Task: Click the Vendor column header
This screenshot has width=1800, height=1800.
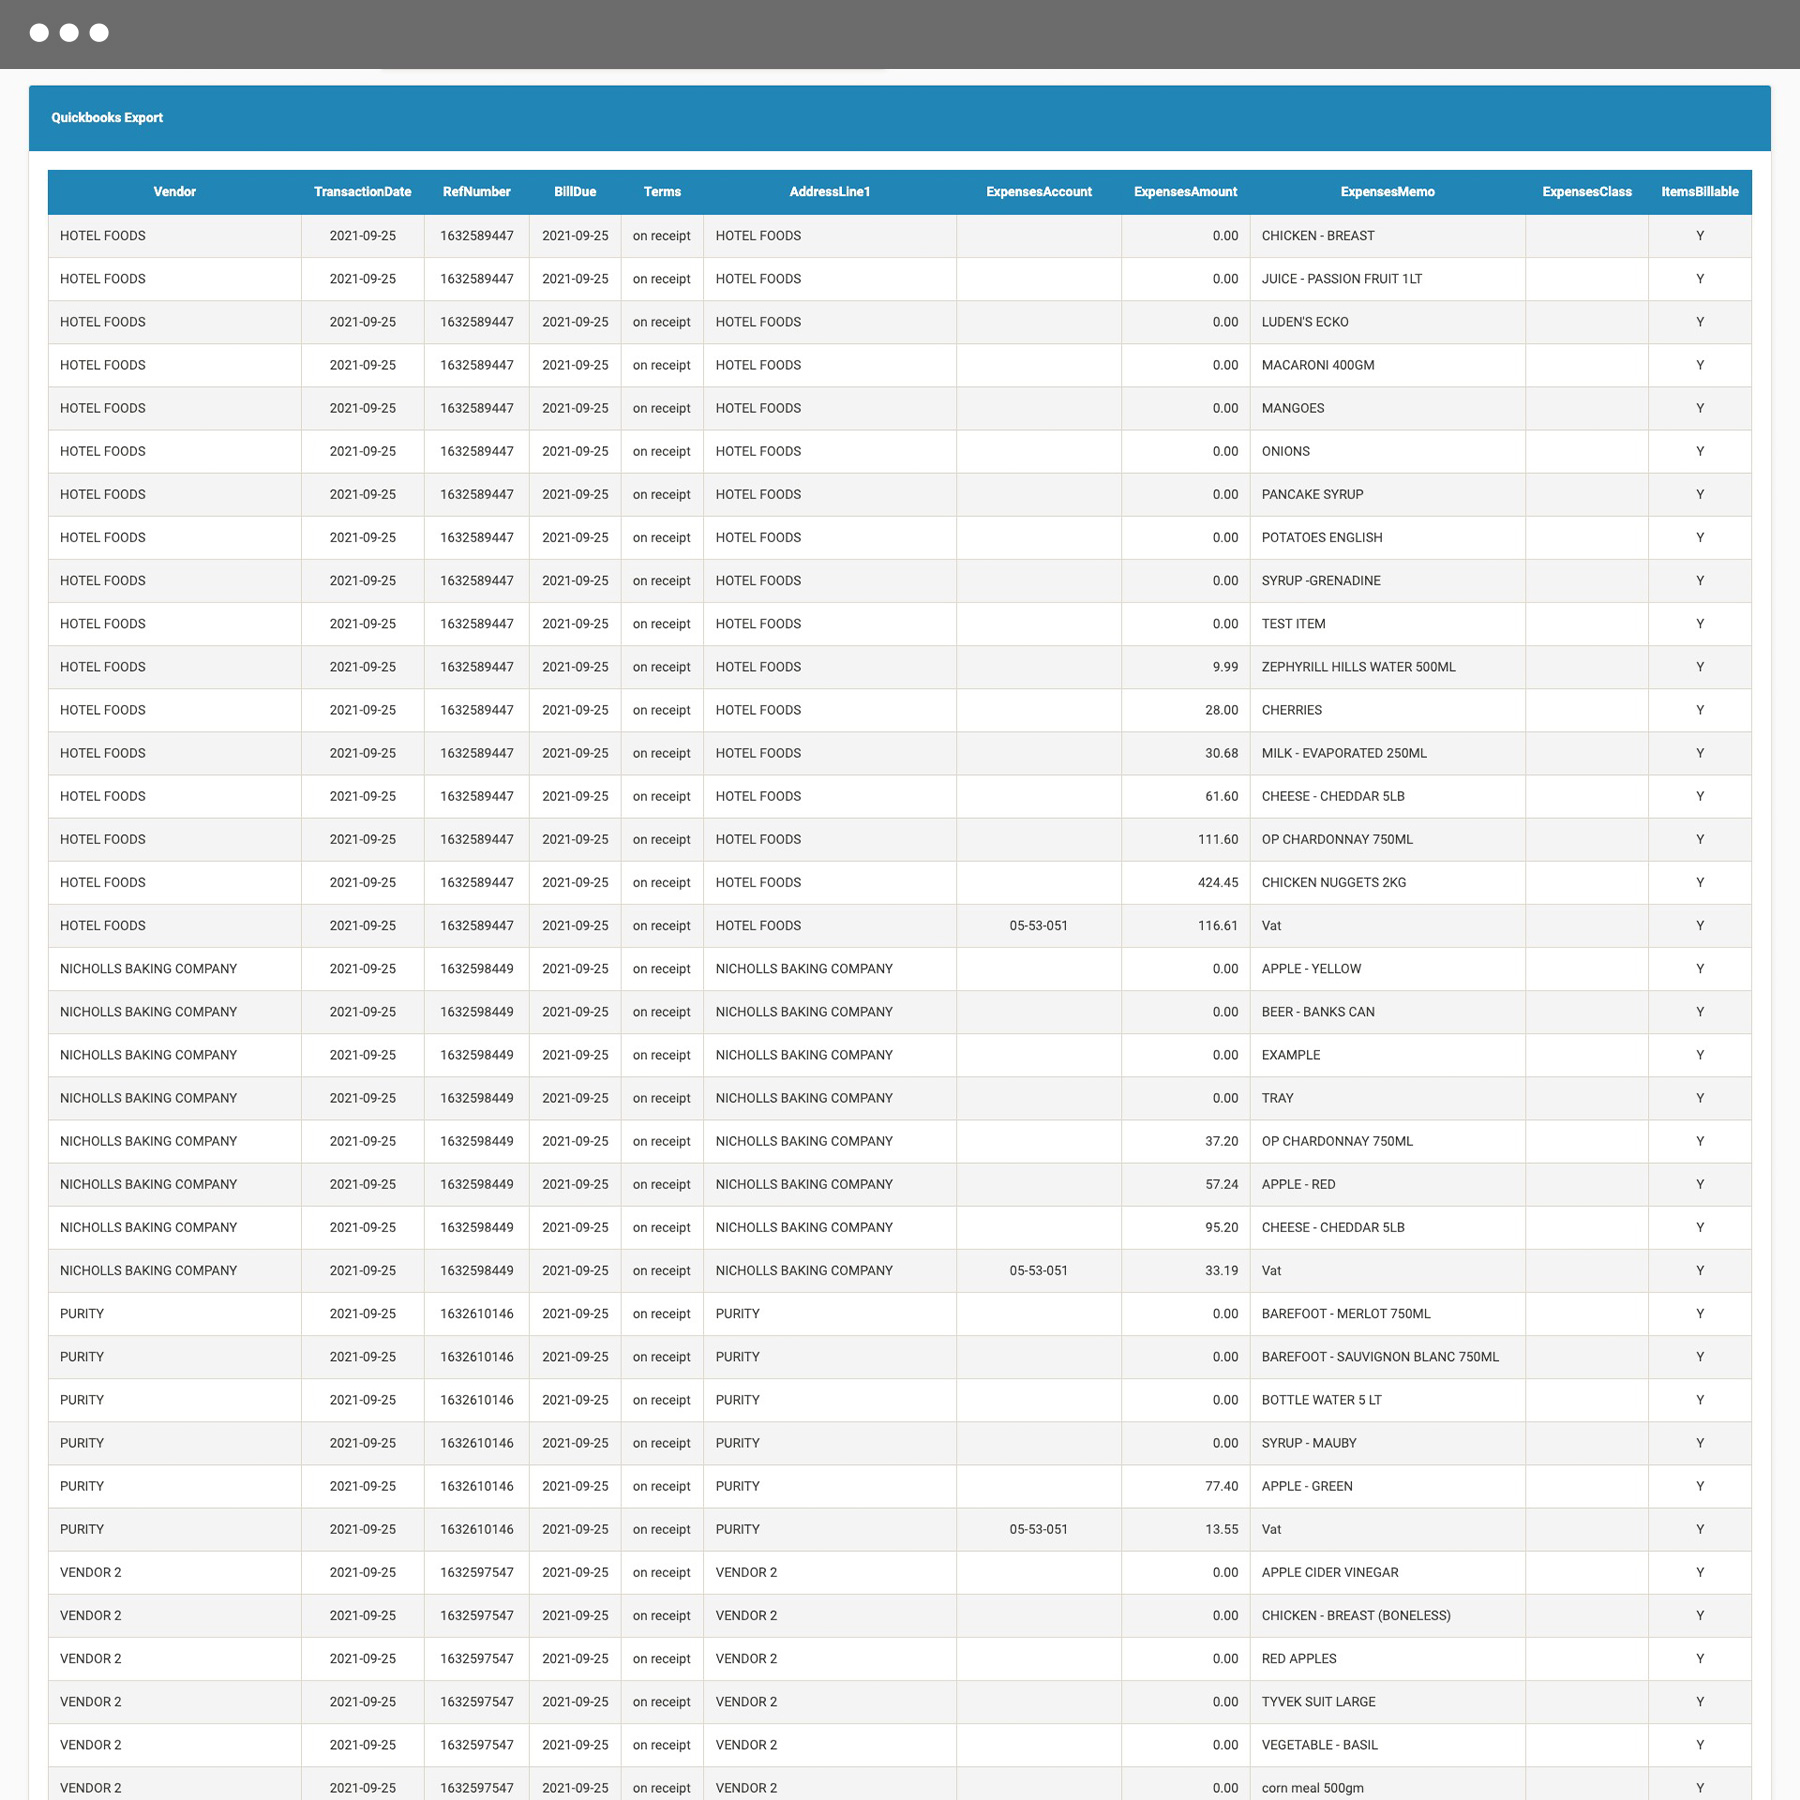Action: (175, 191)
